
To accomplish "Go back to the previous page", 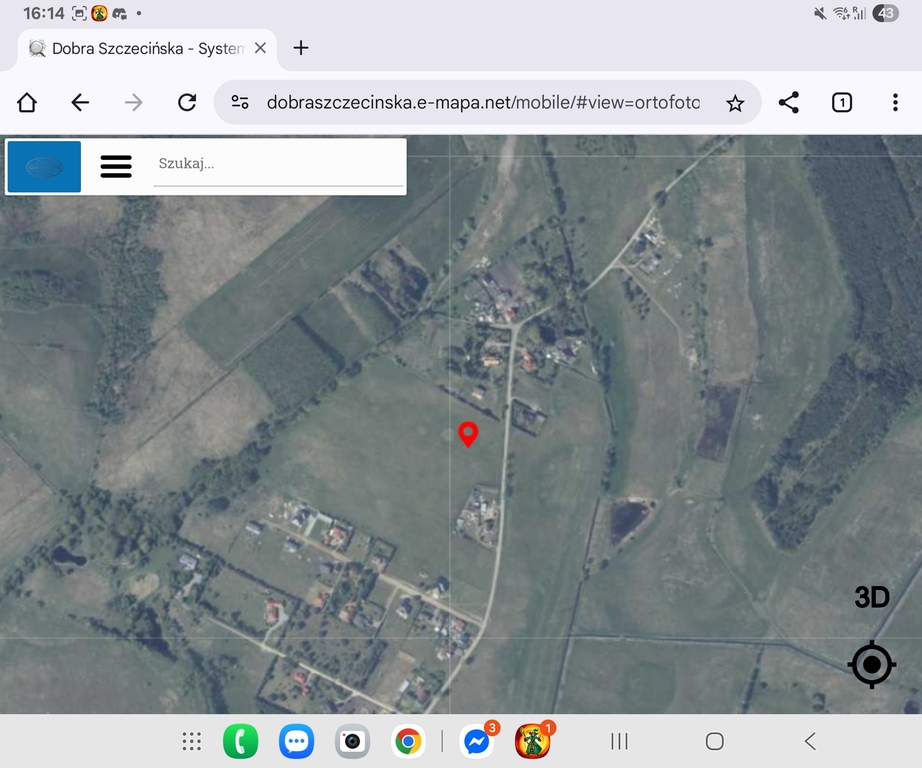I will 80,103.
